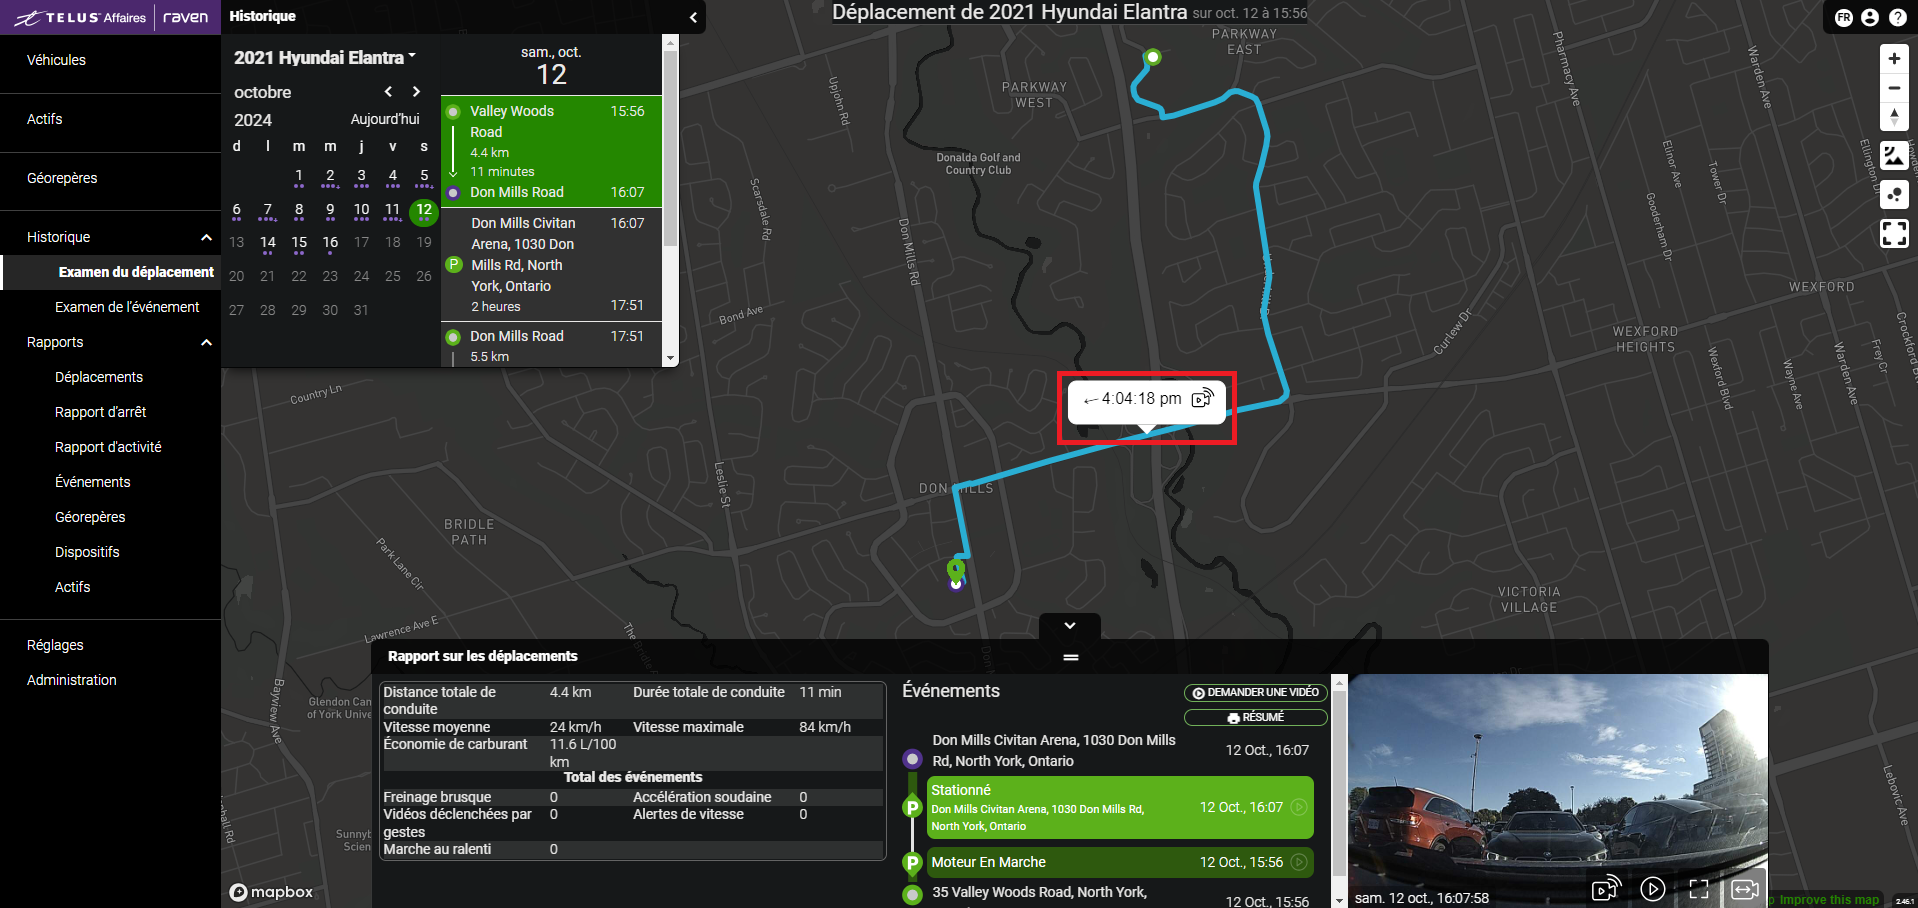Click the Stationné P icon in events

point(912,807)
